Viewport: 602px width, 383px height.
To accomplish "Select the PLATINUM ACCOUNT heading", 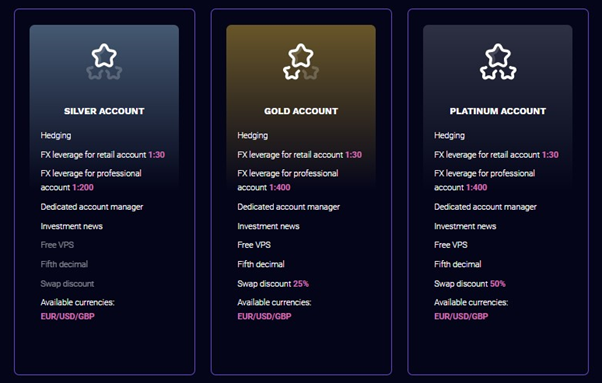I will [498, 111].
